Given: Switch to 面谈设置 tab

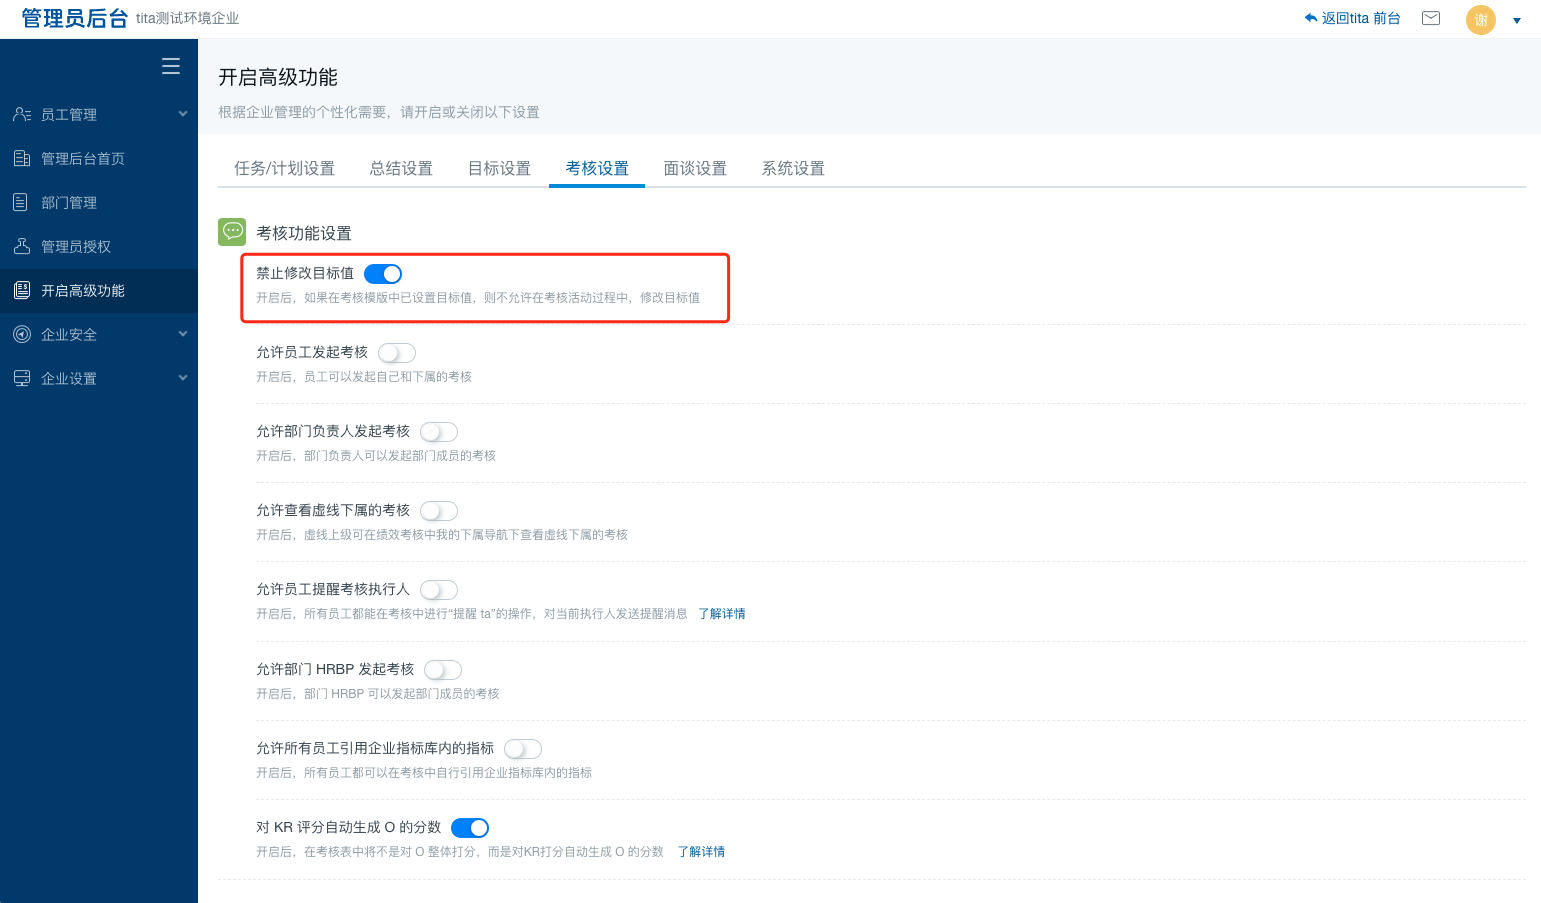Looking at the screenshot, I should pos(695,168).
